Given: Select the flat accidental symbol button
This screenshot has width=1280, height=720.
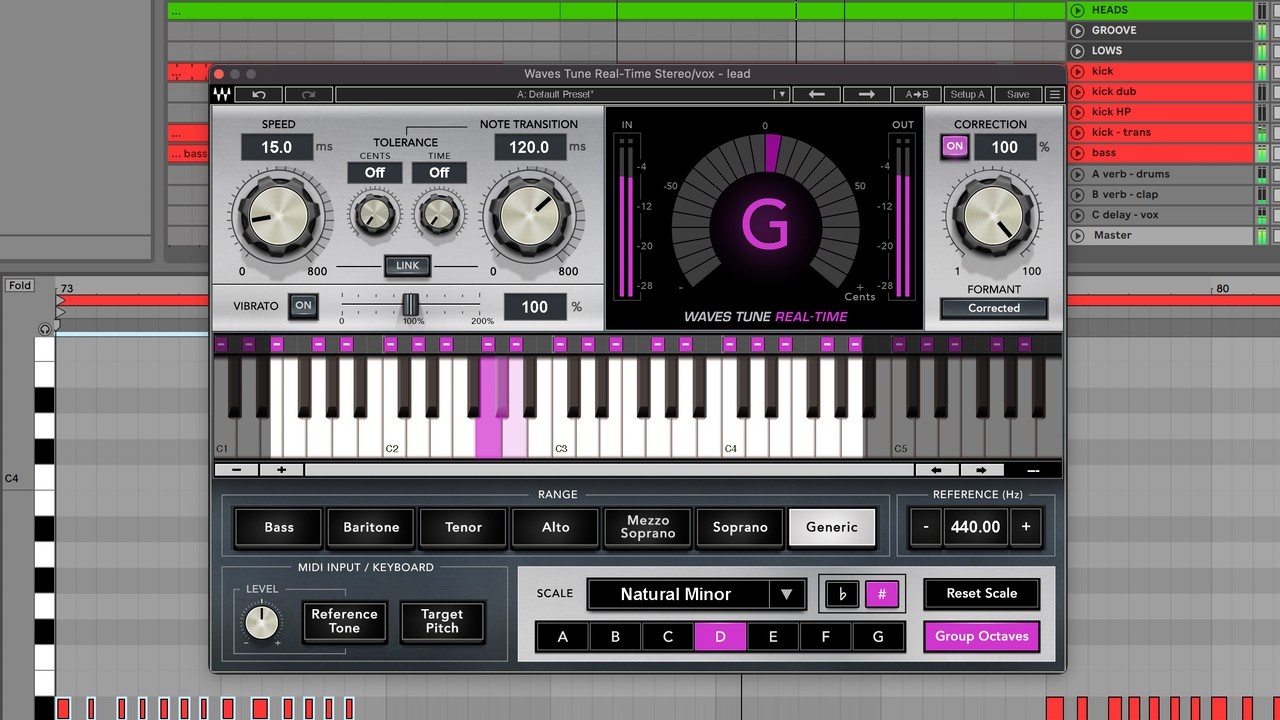Looking at the screenshot, I should pos(842,594).
